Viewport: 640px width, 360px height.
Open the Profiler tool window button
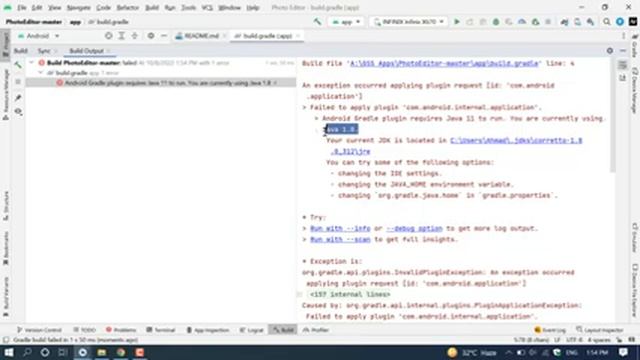316,330
